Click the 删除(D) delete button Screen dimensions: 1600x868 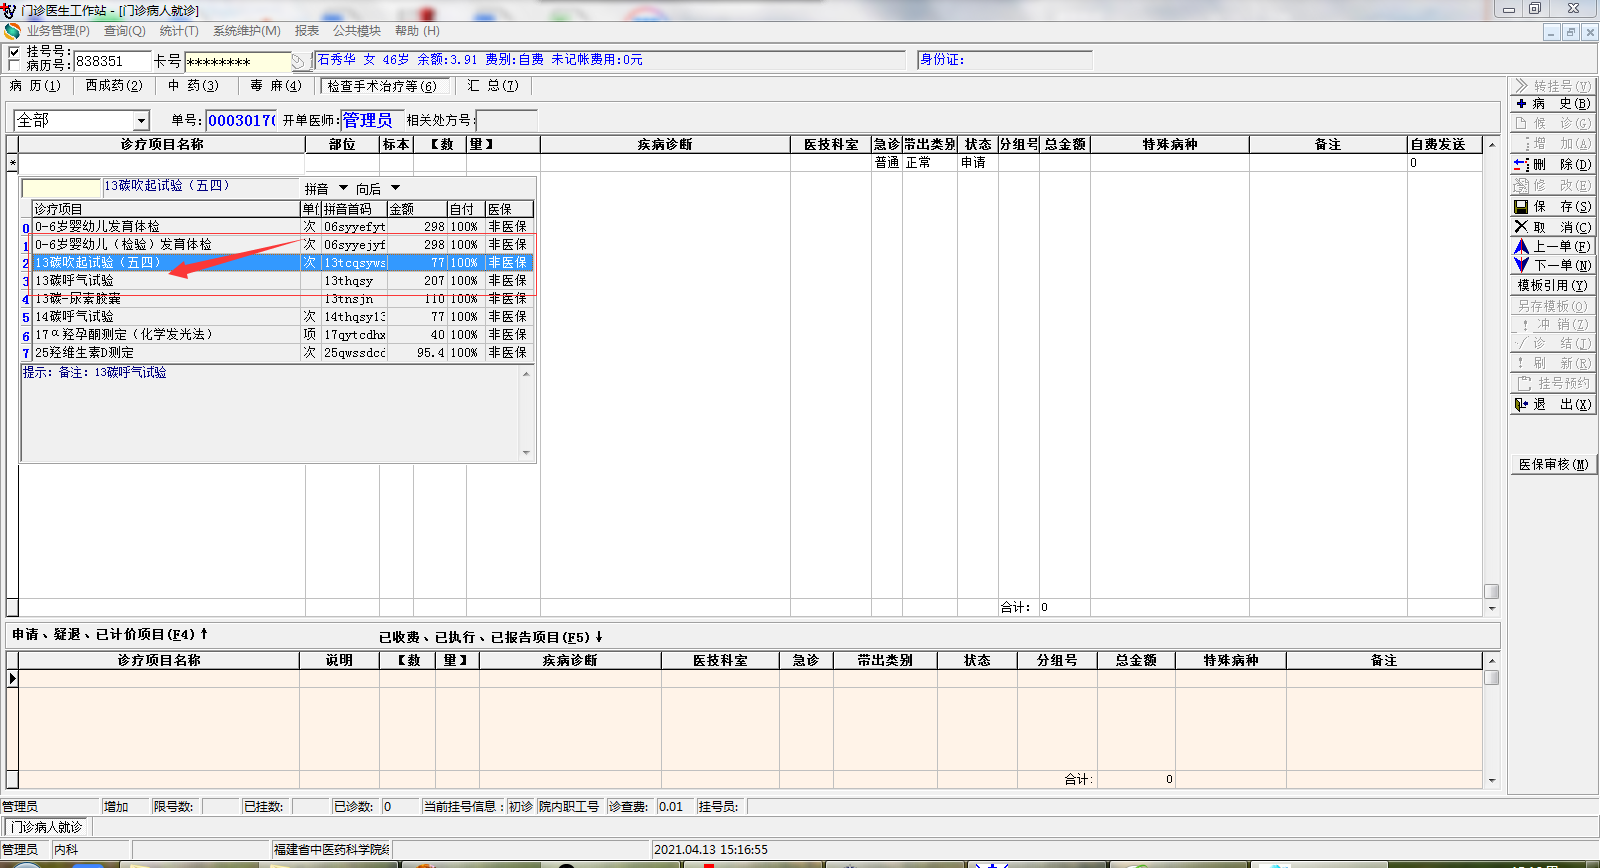coord(1552,164)
